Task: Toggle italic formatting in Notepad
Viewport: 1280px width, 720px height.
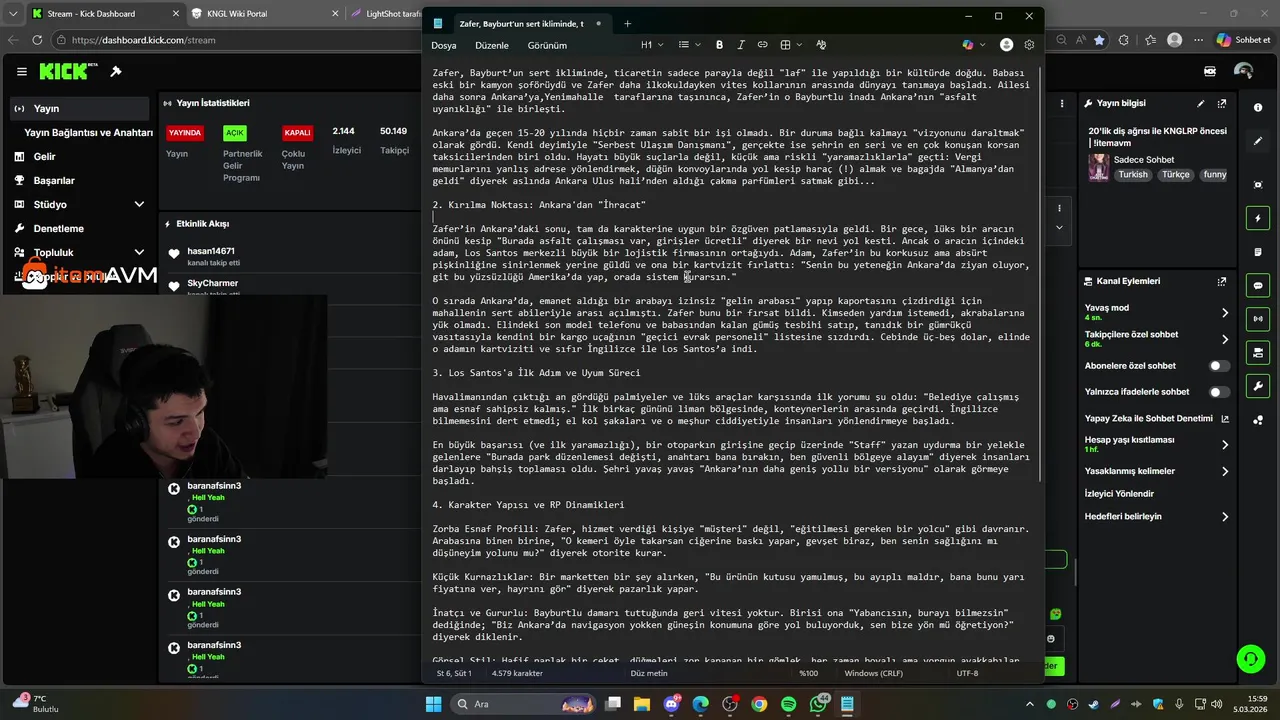Action: [x=741, y=45]
